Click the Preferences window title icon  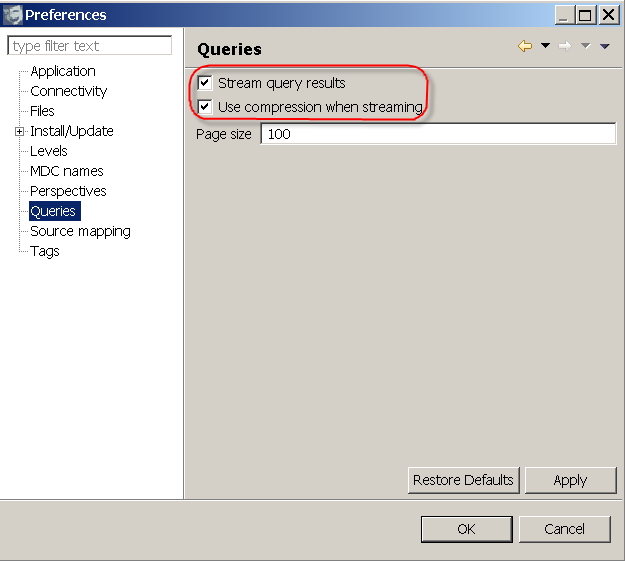[x=12, y=15]
